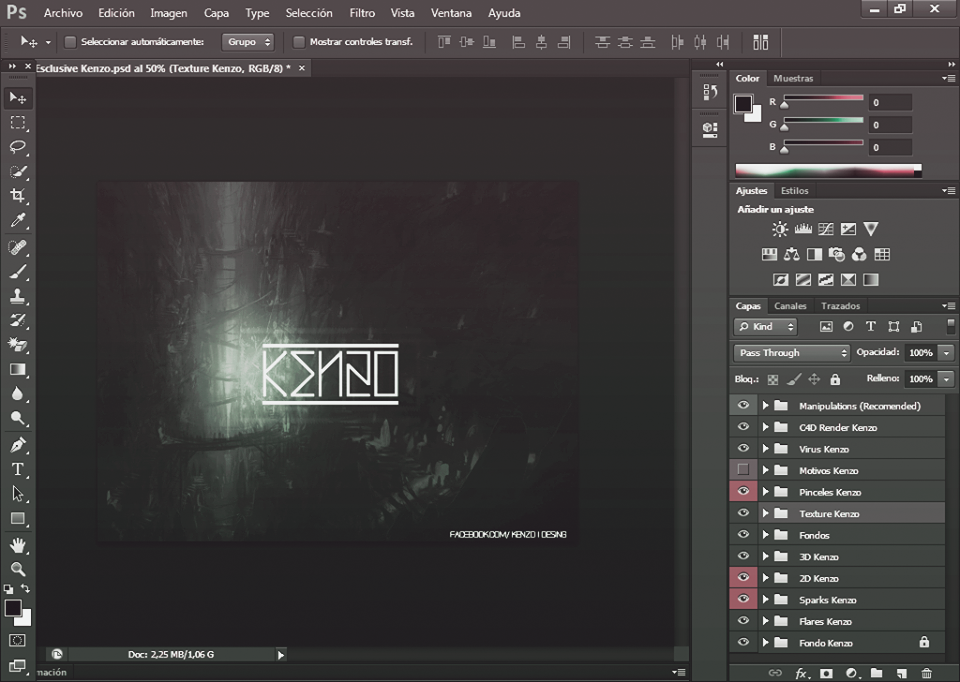Select the Hand tool
The width and height of the screenshot is (960, 682).
pos(18,545)
